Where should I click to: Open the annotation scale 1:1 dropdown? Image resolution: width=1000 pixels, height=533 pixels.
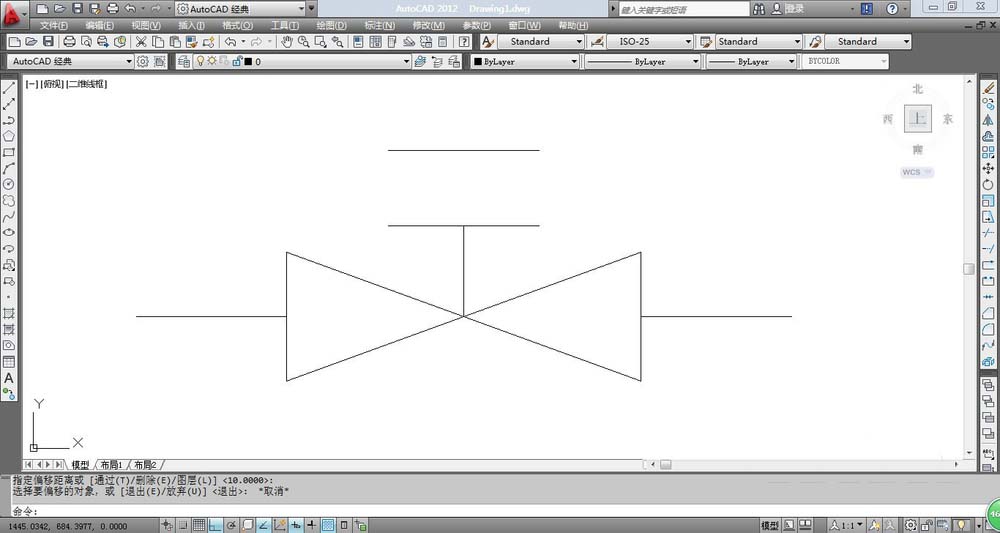pyautogui.click(x=846, y=525)
